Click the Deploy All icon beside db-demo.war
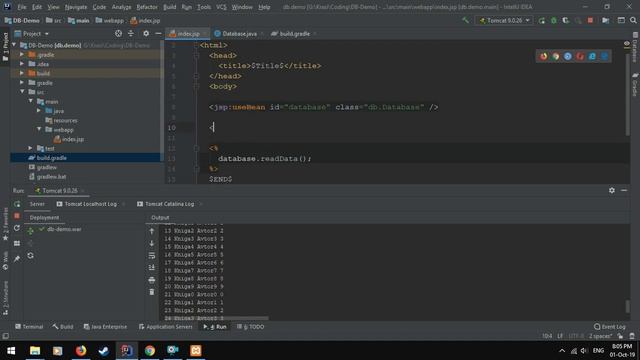 (x=31, y=231)
